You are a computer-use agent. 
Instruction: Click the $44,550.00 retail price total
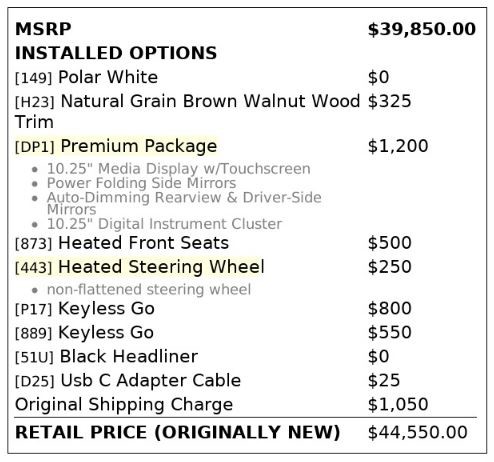tap(418, 432)
